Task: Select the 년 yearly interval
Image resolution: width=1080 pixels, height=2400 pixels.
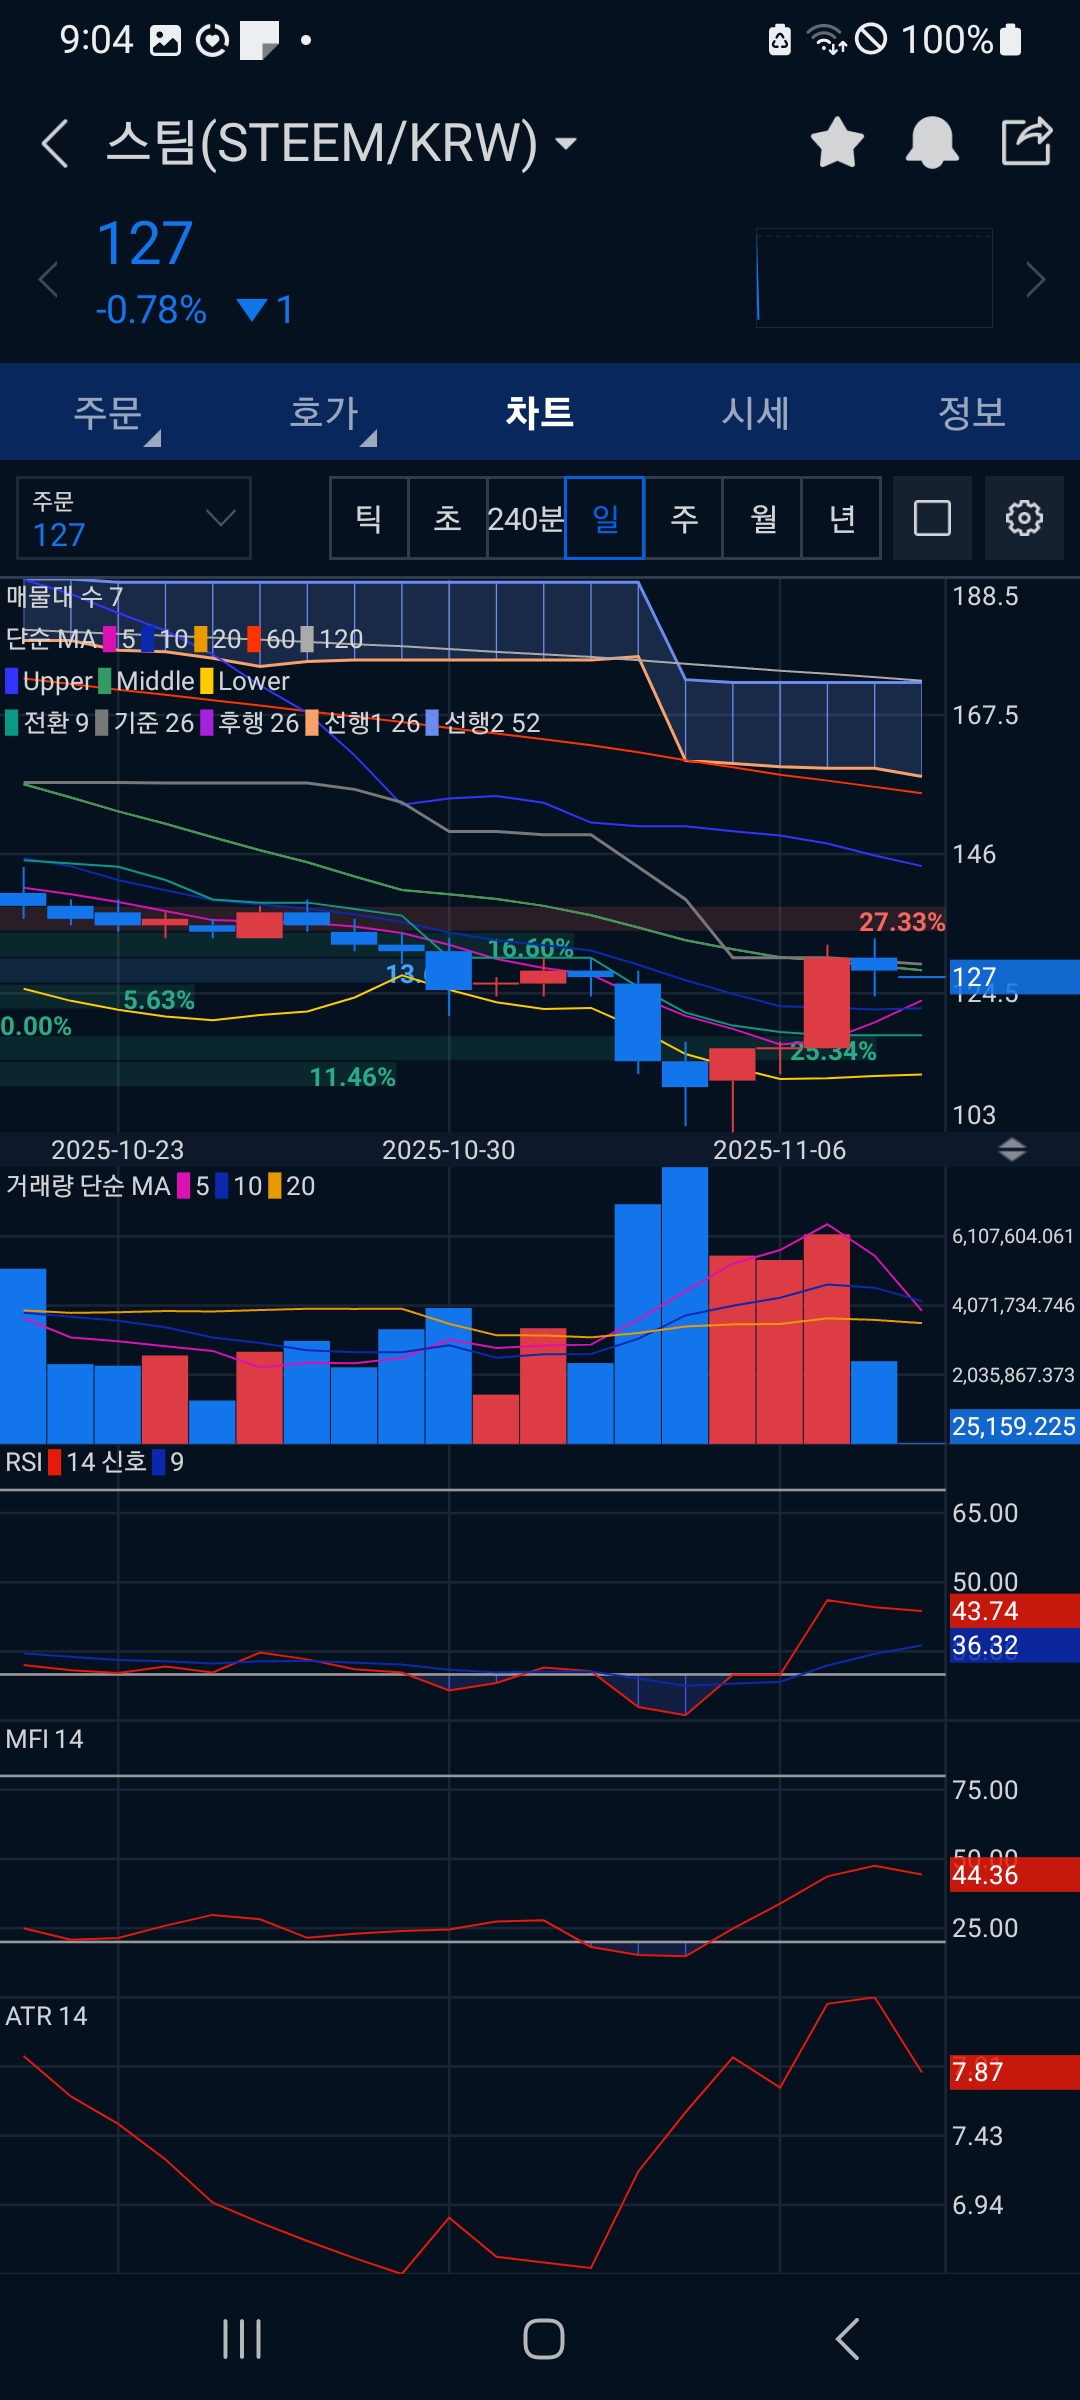Action: click(x=842, y=518)
